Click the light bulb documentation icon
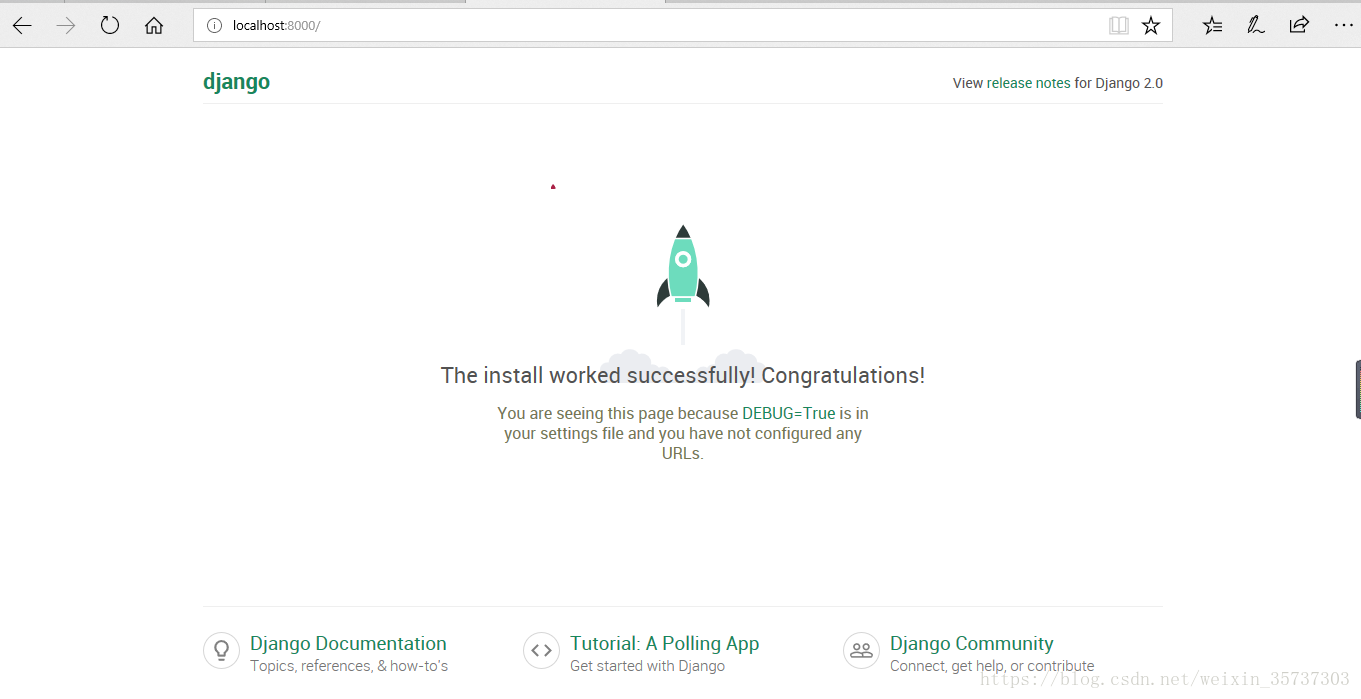The image size is (1361, 699). (221, 650)
